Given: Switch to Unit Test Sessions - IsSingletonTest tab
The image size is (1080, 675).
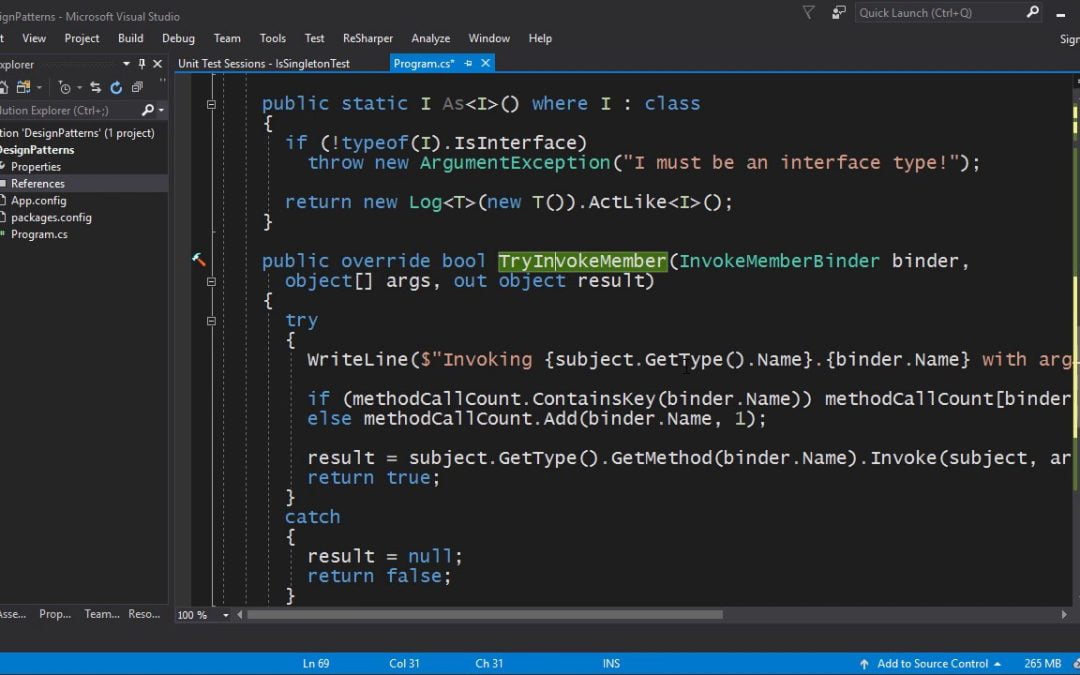Looking at the screenshot, I should pyautogui.click(x=264, y=63).
